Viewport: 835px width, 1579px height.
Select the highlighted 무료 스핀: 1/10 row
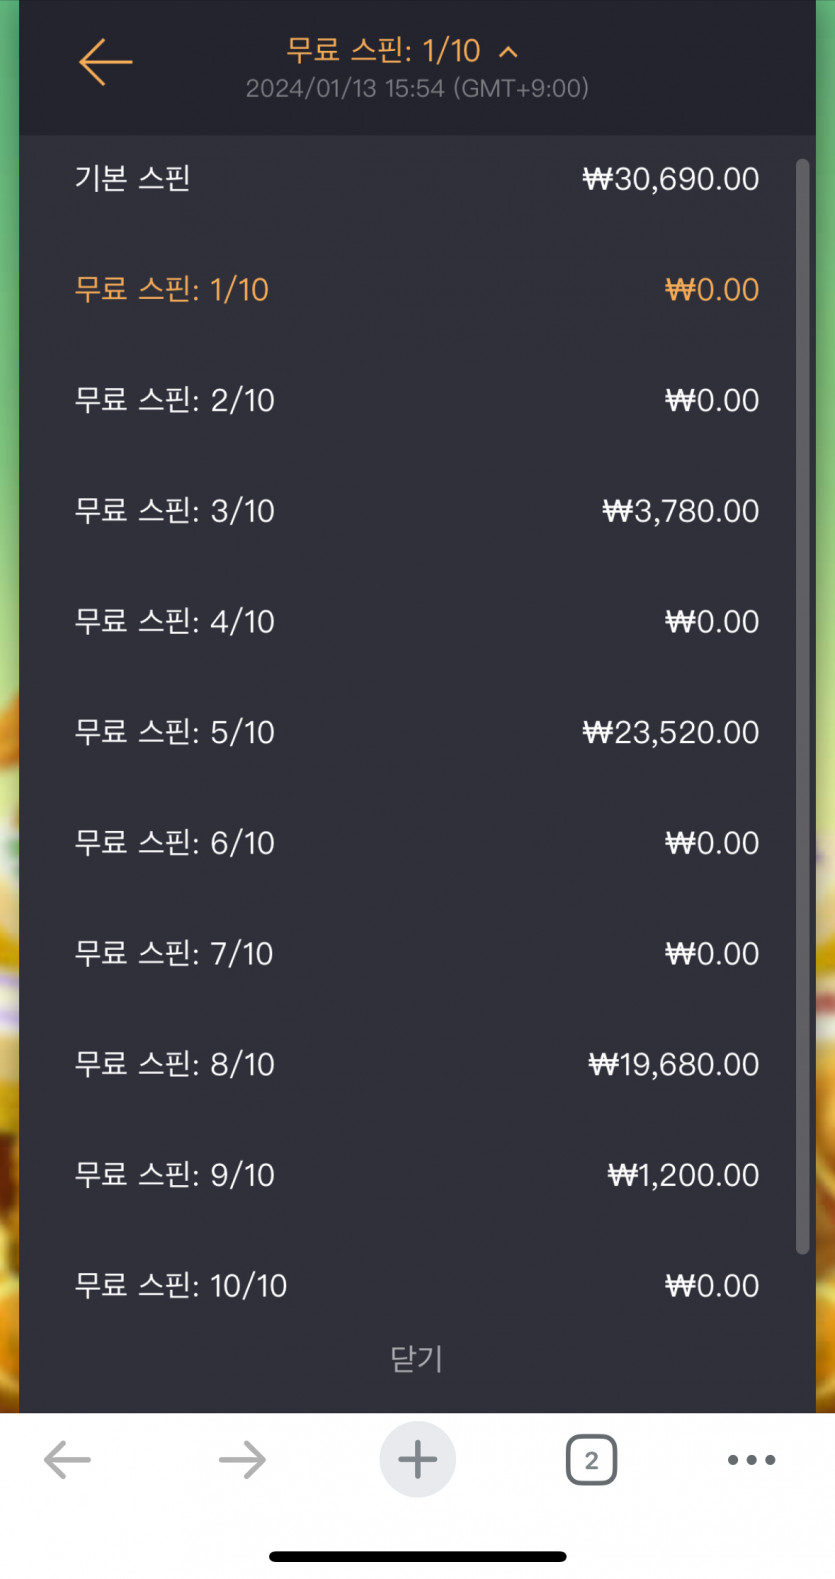(x=417, y=290)
